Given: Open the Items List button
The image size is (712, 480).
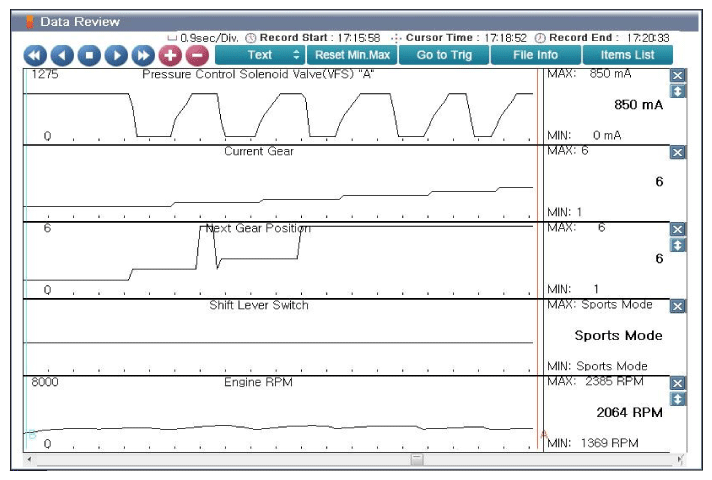Looking at the screenshot, I should pyautogui.click(x=628, y=55).
